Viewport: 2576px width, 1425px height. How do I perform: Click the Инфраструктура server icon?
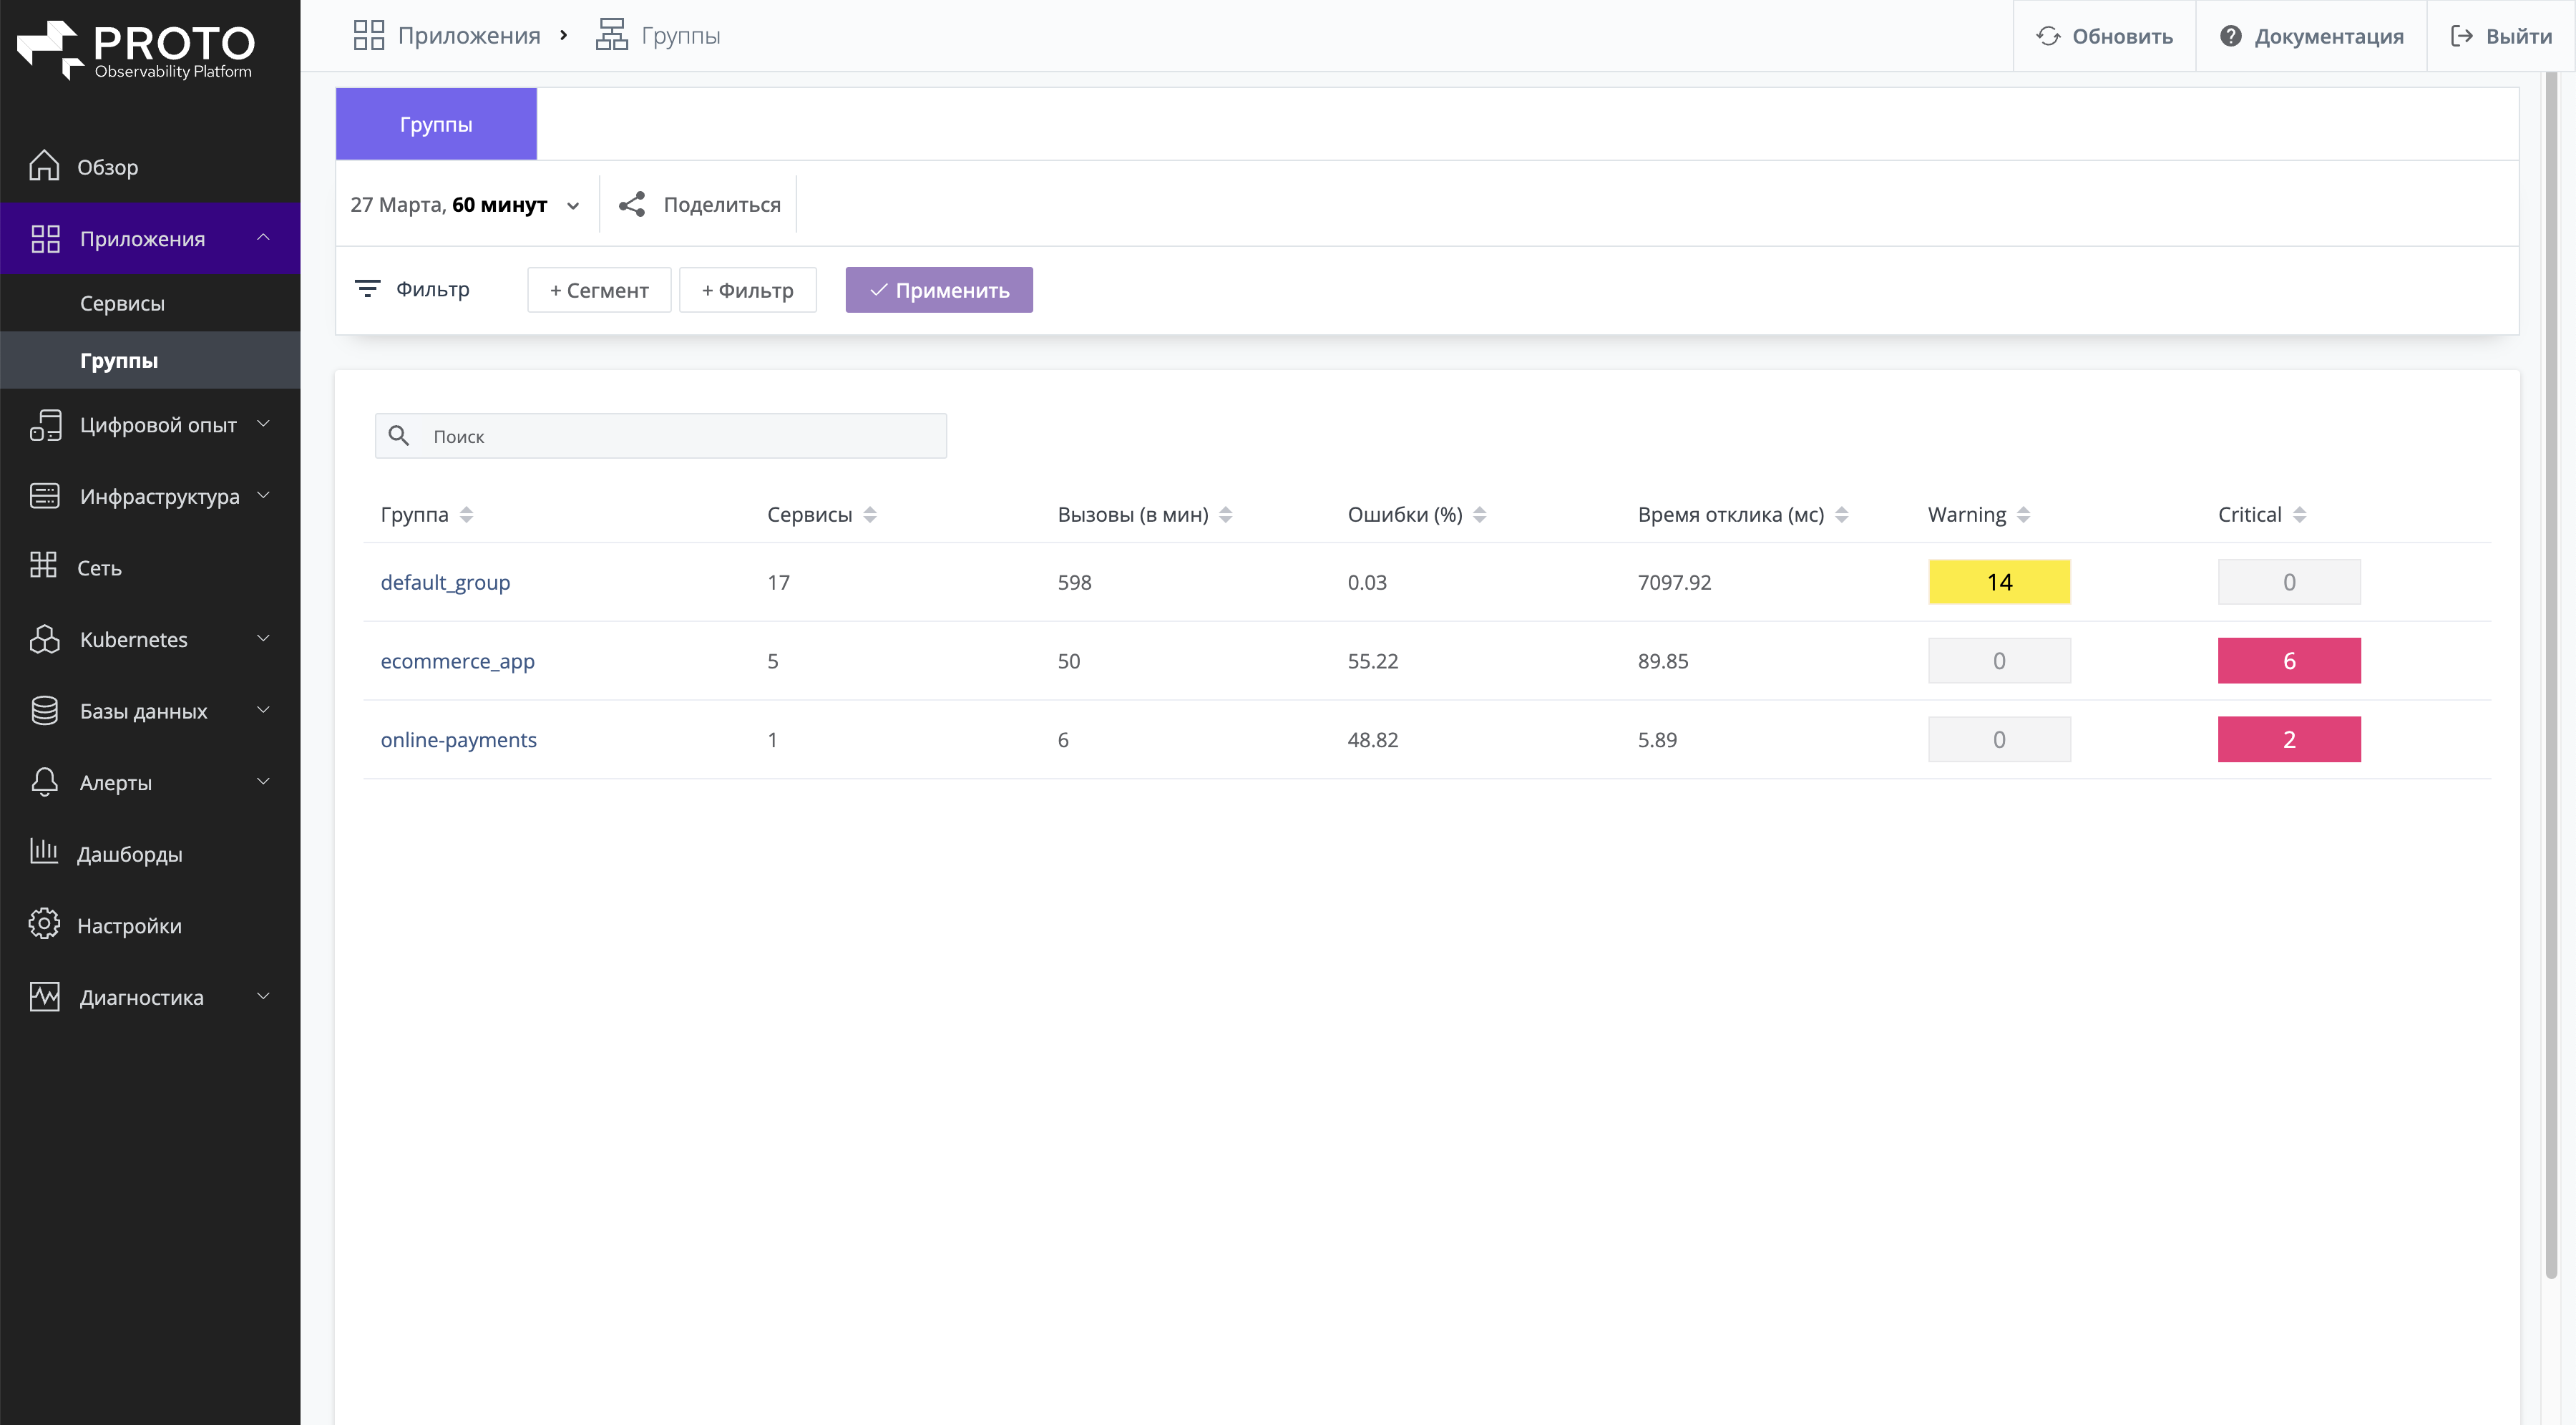tap(45, 496)
